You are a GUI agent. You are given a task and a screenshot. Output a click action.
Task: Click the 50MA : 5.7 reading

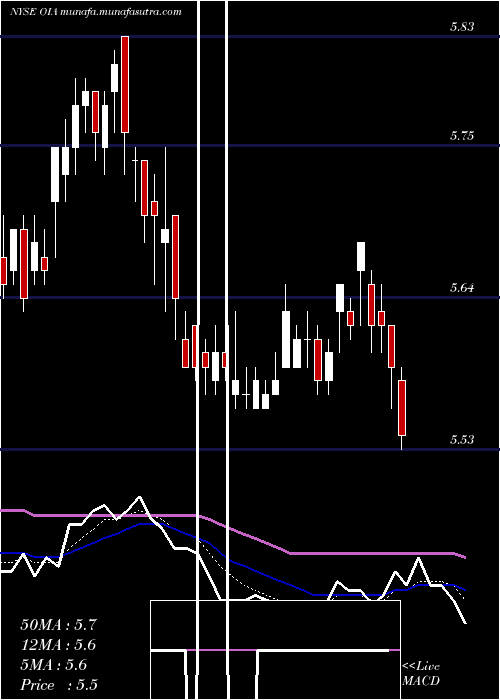pyautogui.click(x=58, y=625)
